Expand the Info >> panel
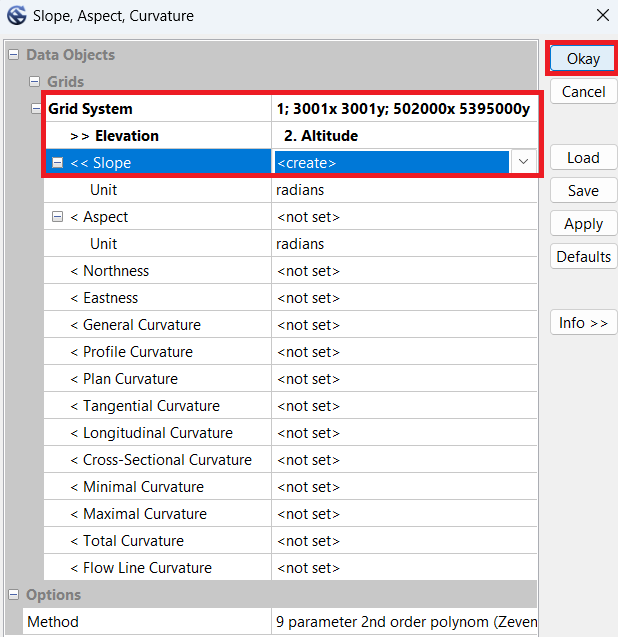The width and height of the screenshot is (618, 637). 583,322
